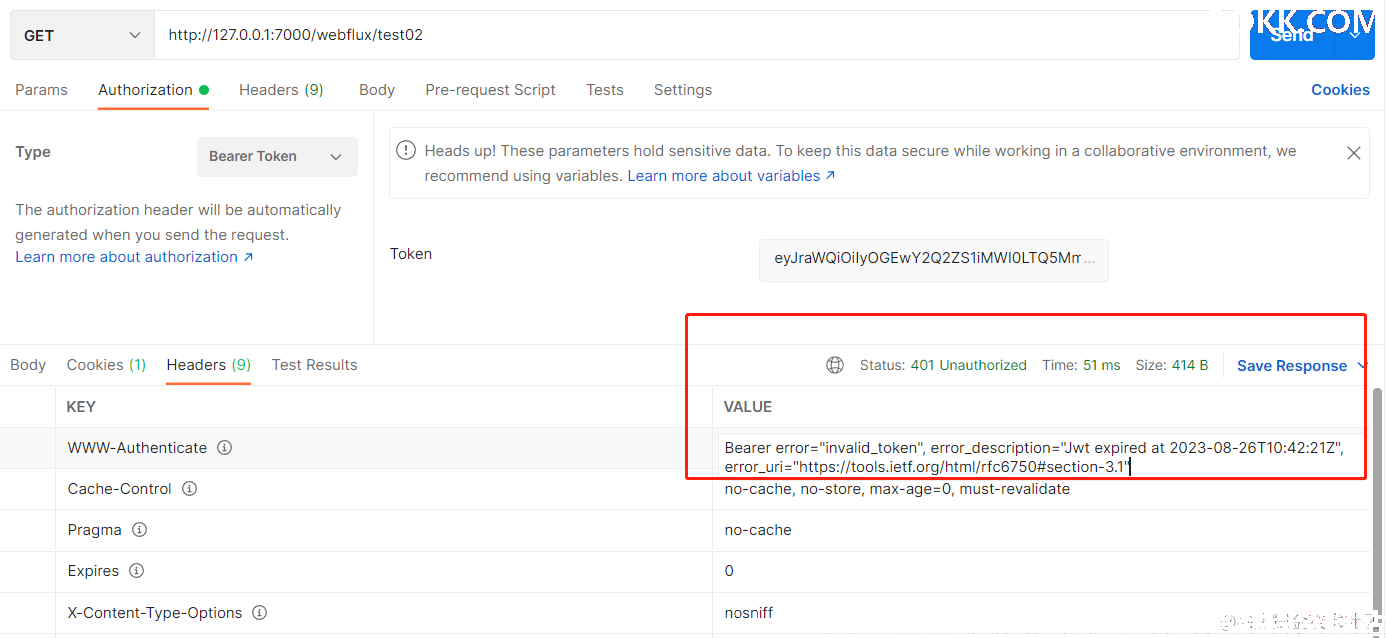
Task: Click the Heads up info icon
Action: pyautogui.click(x=406, y=151)
